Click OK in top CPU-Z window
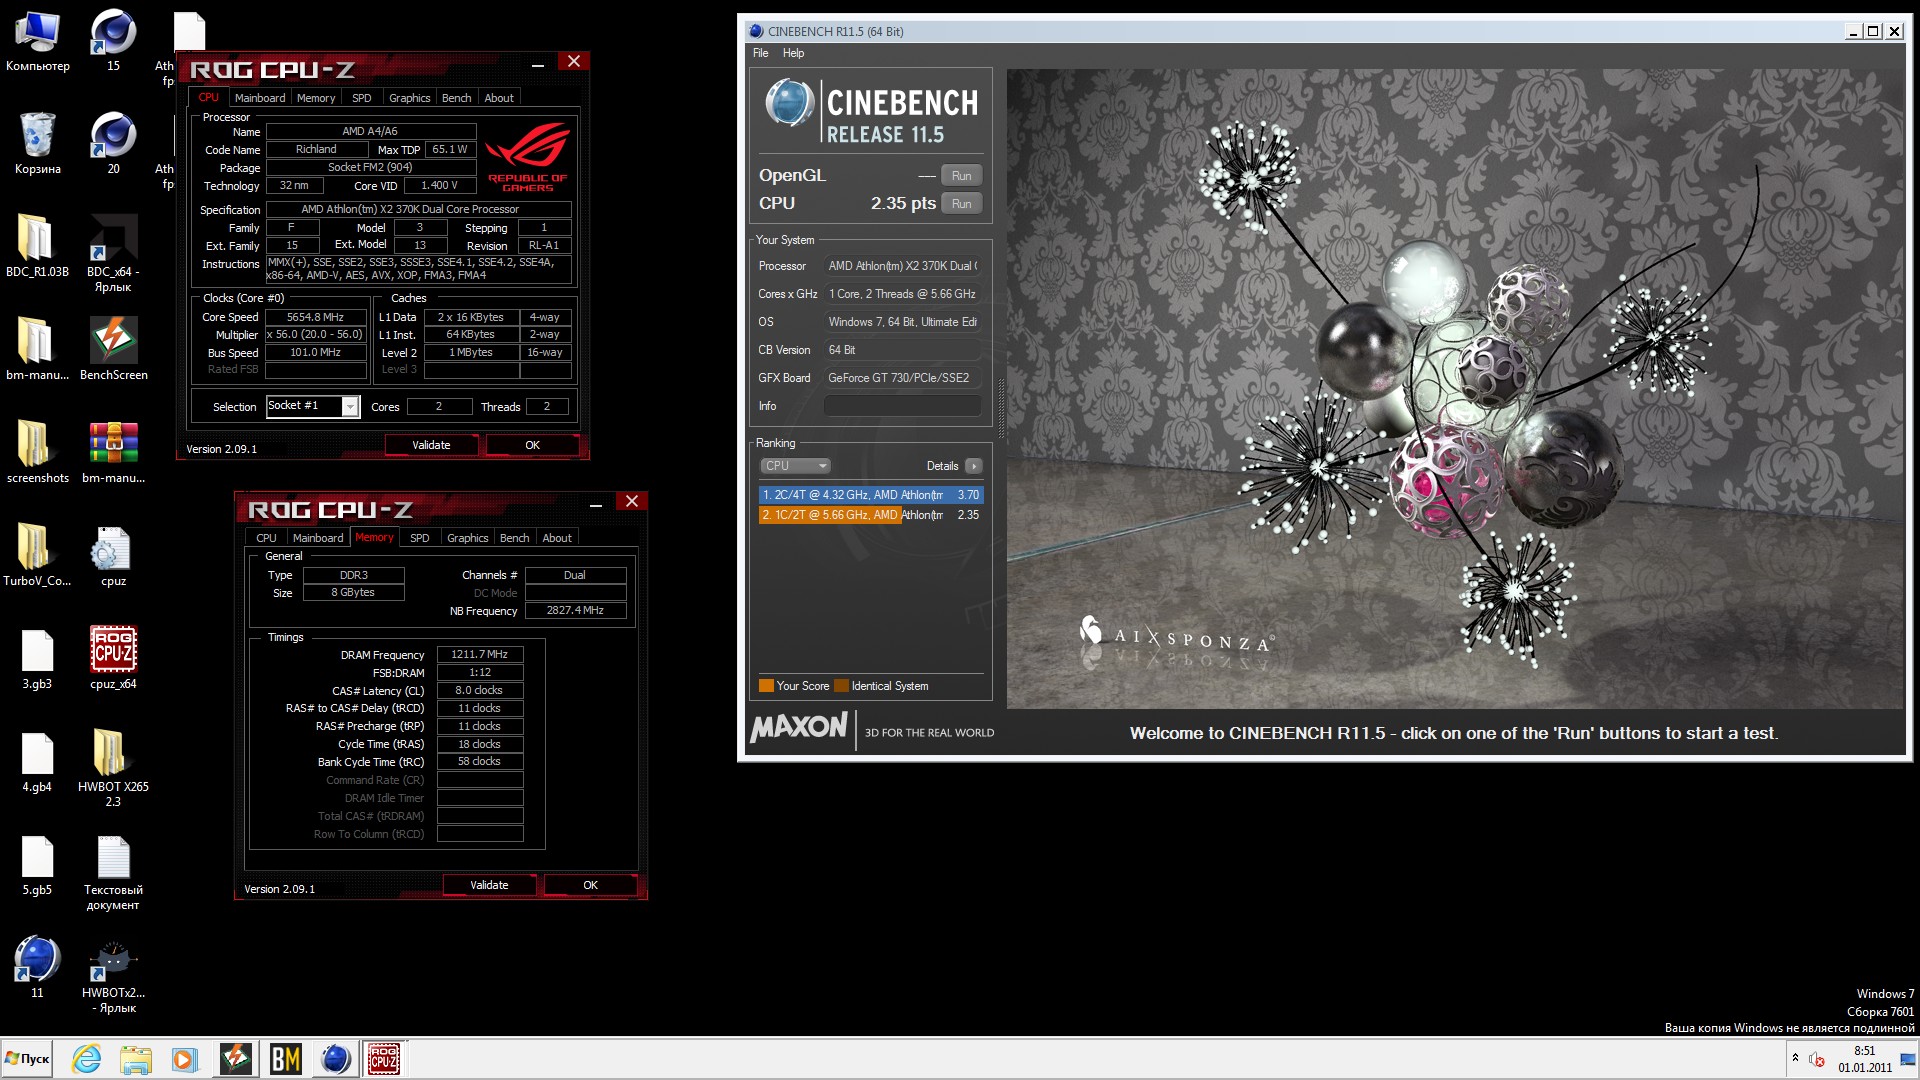Screen dimensions: 1920x1080 pos(532,445)
